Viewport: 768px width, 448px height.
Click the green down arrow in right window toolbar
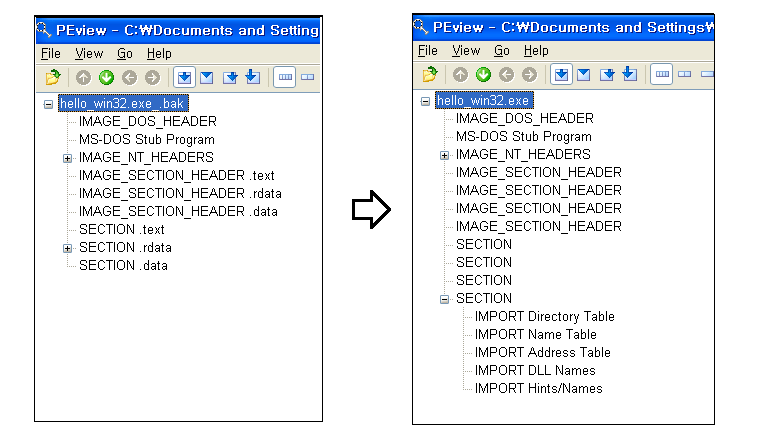[x=483, y=74]
